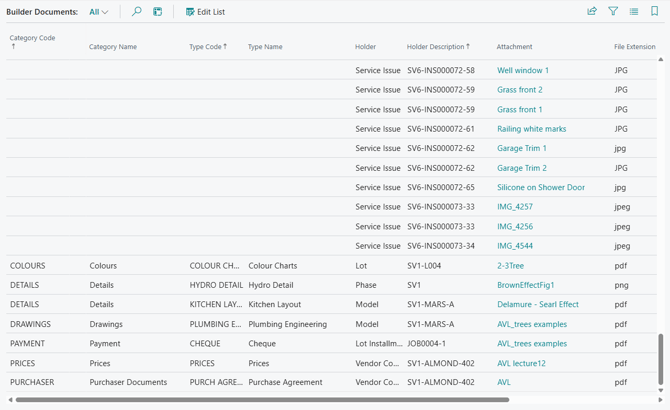The height and width of the screenshot is (410, 670).
Task: Click the HYDRO DETAIL type code cell
Action: point(216,285)
